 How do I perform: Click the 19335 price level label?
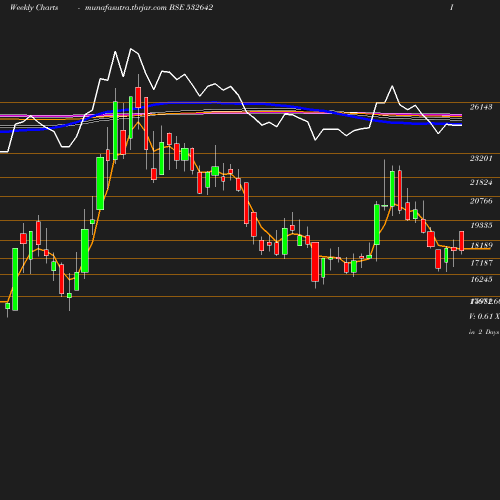coord(481,225)
